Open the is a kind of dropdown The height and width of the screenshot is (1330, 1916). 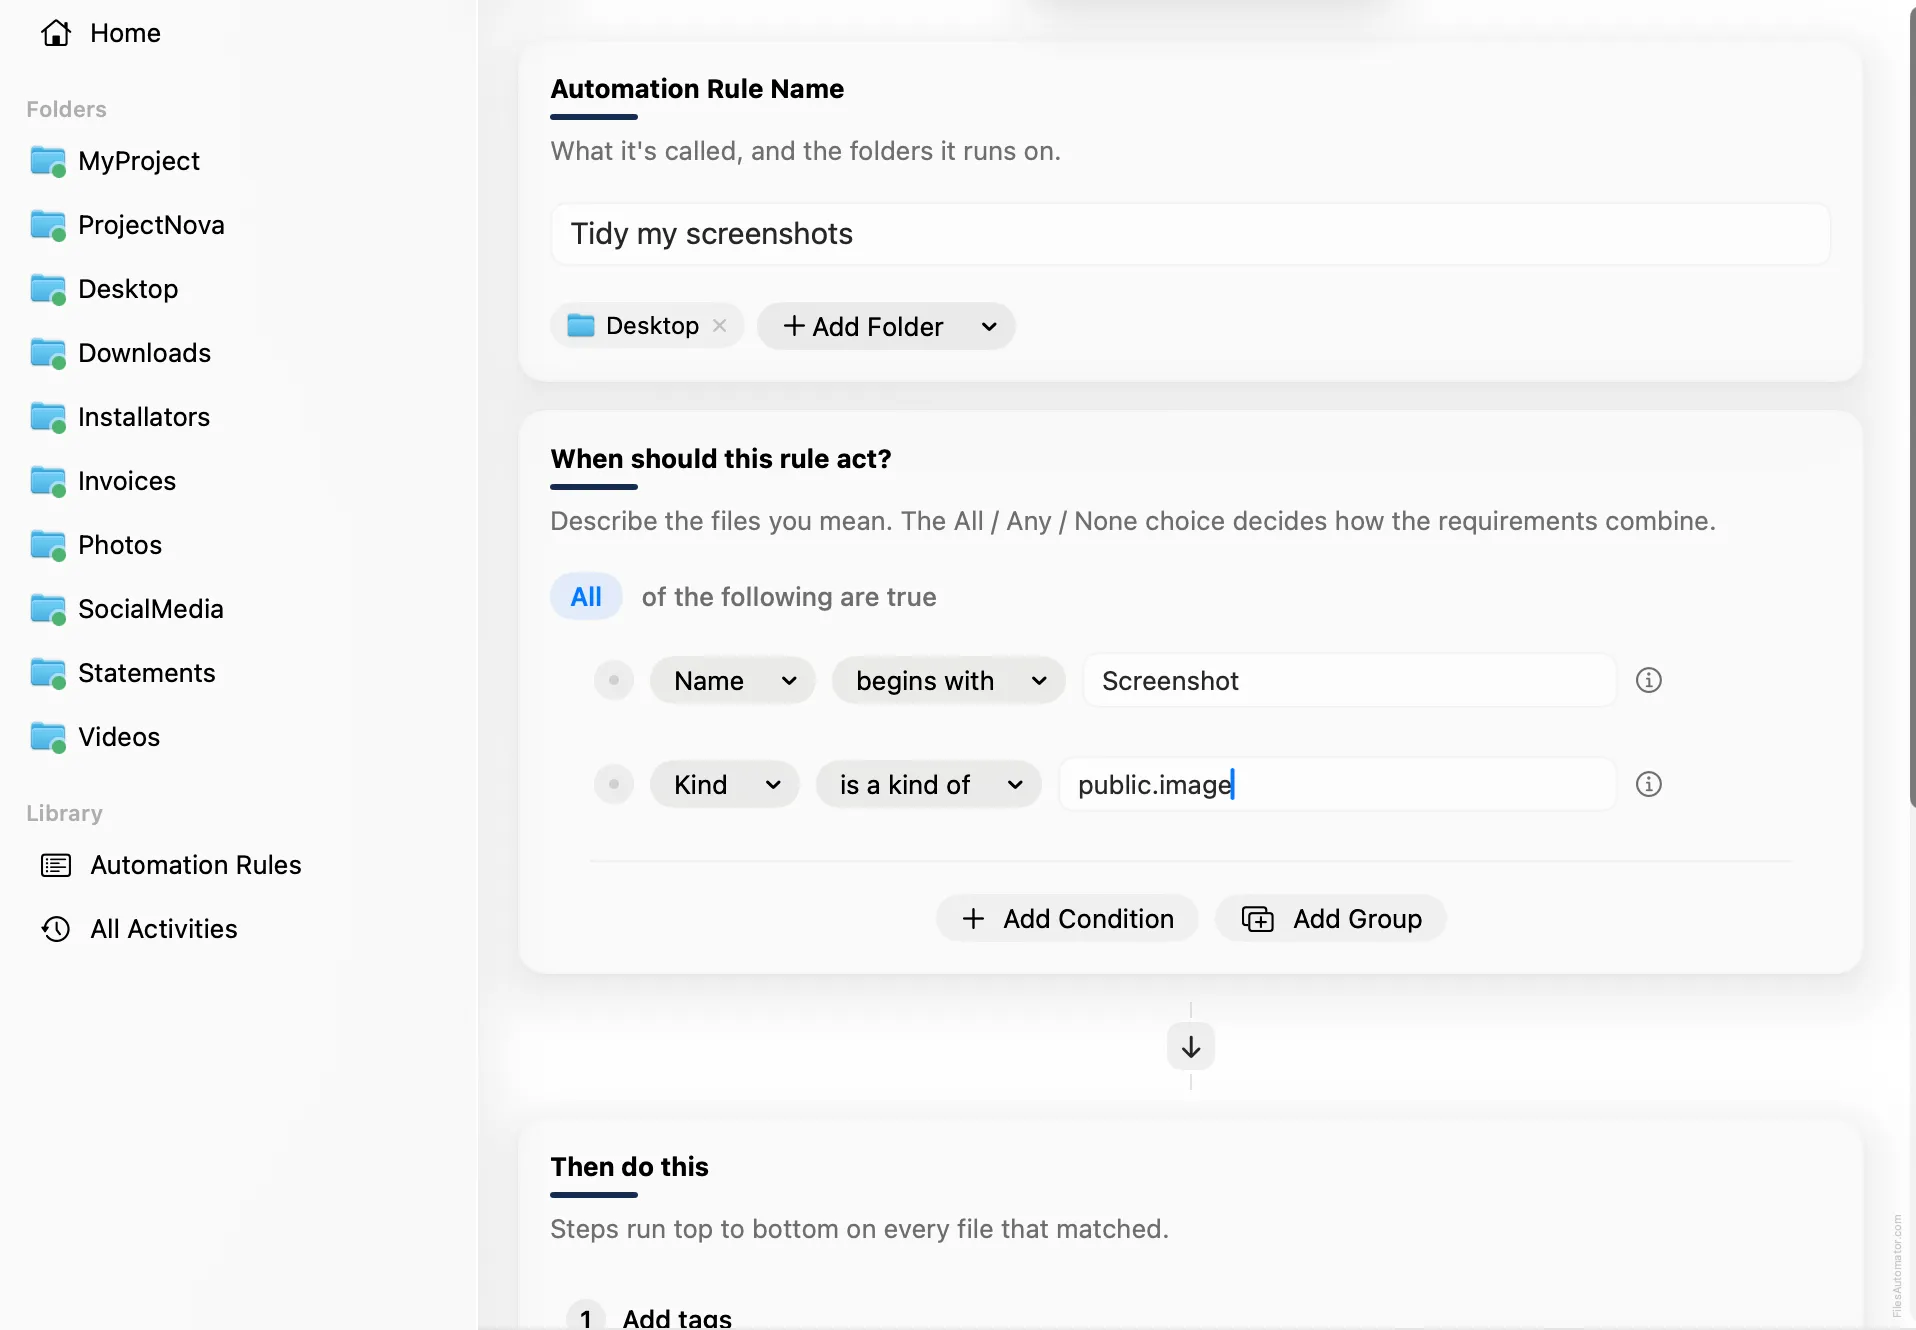929,785
